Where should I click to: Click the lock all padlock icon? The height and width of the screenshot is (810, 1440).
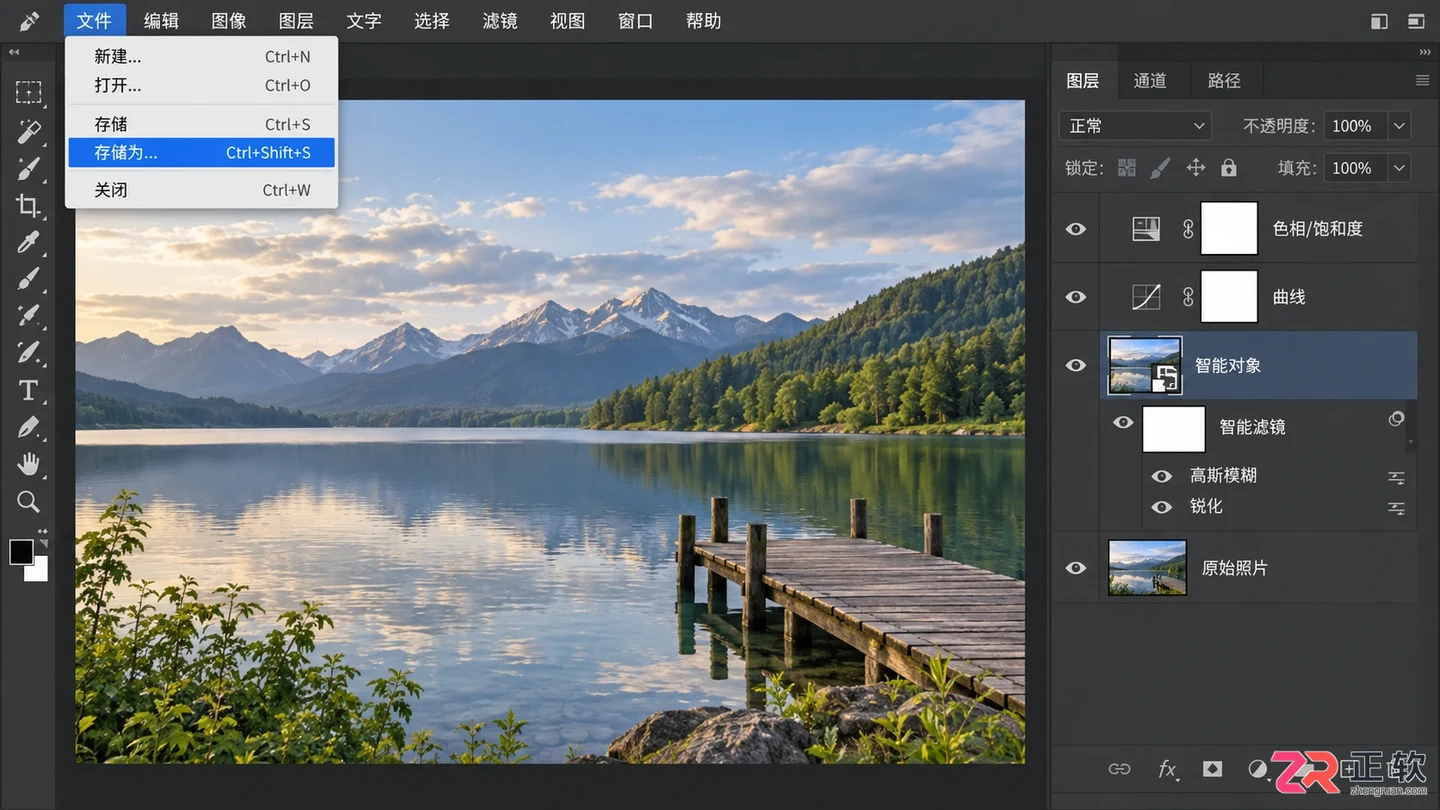click(1229, 168)
